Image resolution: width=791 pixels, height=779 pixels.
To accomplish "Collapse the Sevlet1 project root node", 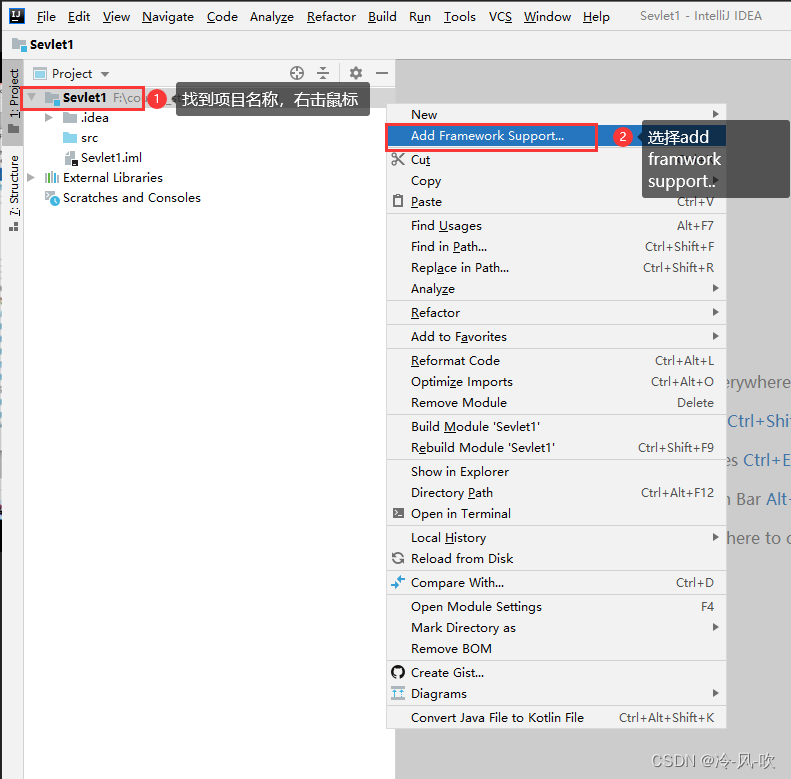I will pyautogui.click(x=31, y=96).
